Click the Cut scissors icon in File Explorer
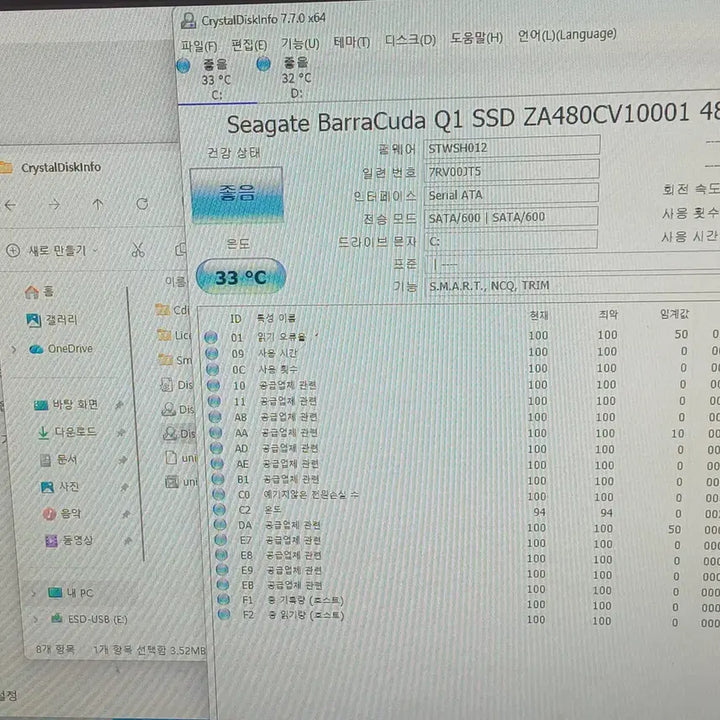 pos(138,250)
